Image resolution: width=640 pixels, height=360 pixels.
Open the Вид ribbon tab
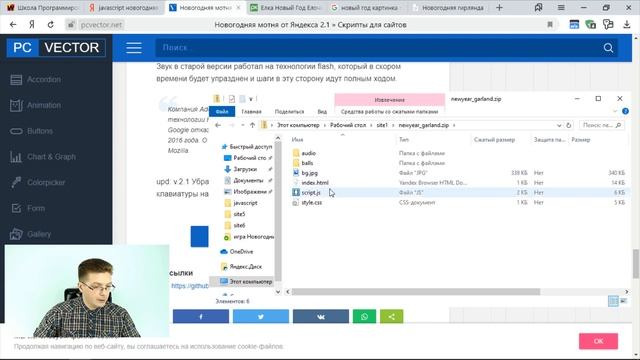coord(322,111)
